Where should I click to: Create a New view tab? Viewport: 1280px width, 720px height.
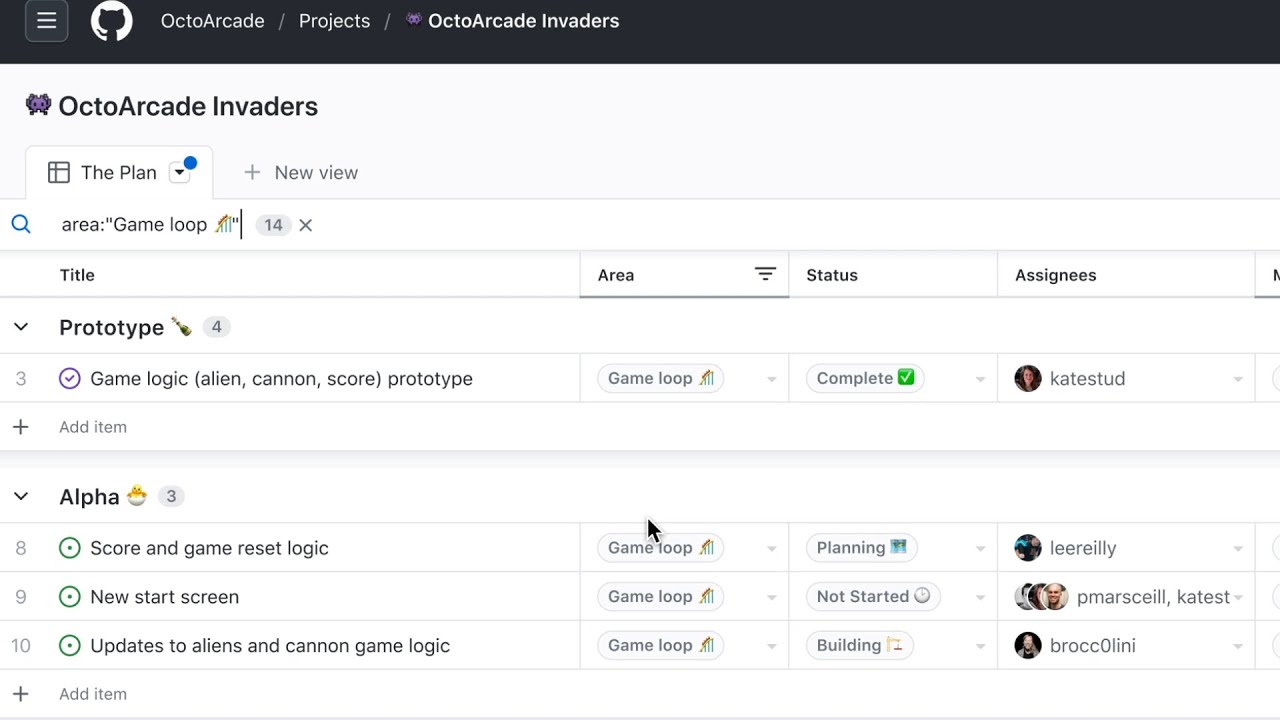(x=301, y=173)
